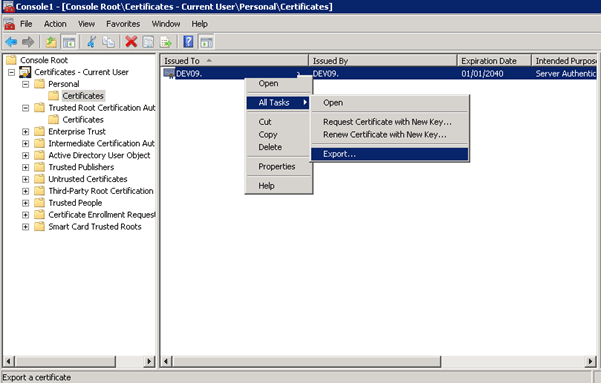Click the Forward arrow toolbar icon
Viewport: 601px width, 383px height.
(28, 42)
